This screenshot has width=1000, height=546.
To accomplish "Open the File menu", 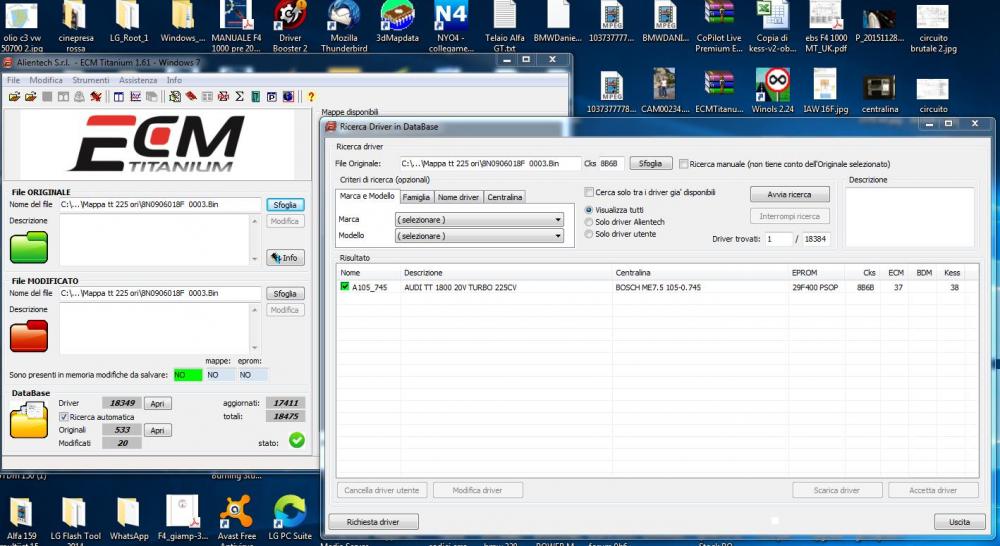I will 13,80.
